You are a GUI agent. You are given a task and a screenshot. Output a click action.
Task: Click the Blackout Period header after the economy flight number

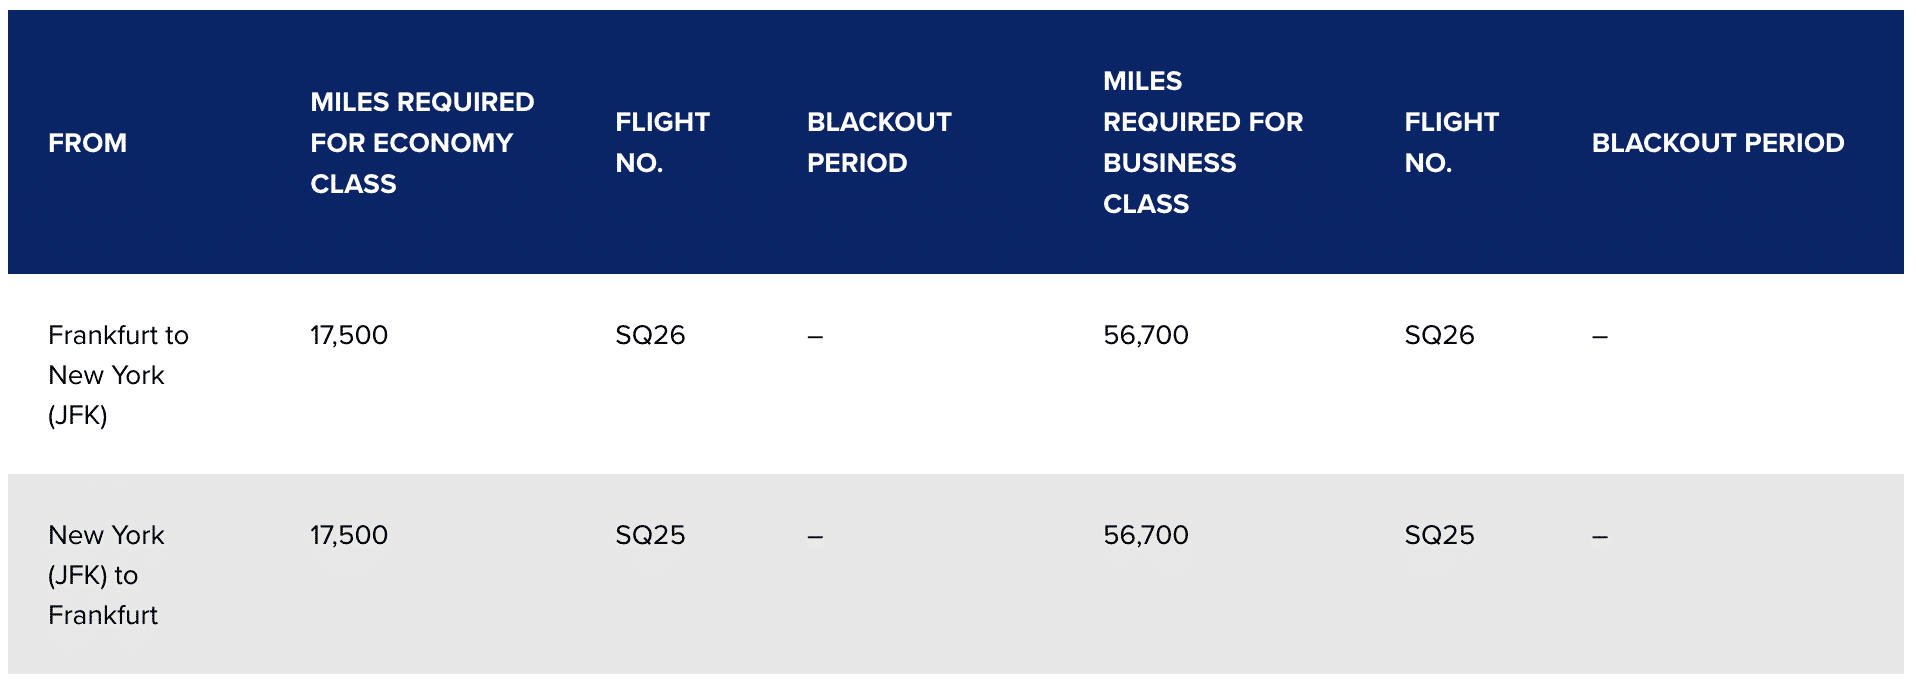[x=879, y=143]
